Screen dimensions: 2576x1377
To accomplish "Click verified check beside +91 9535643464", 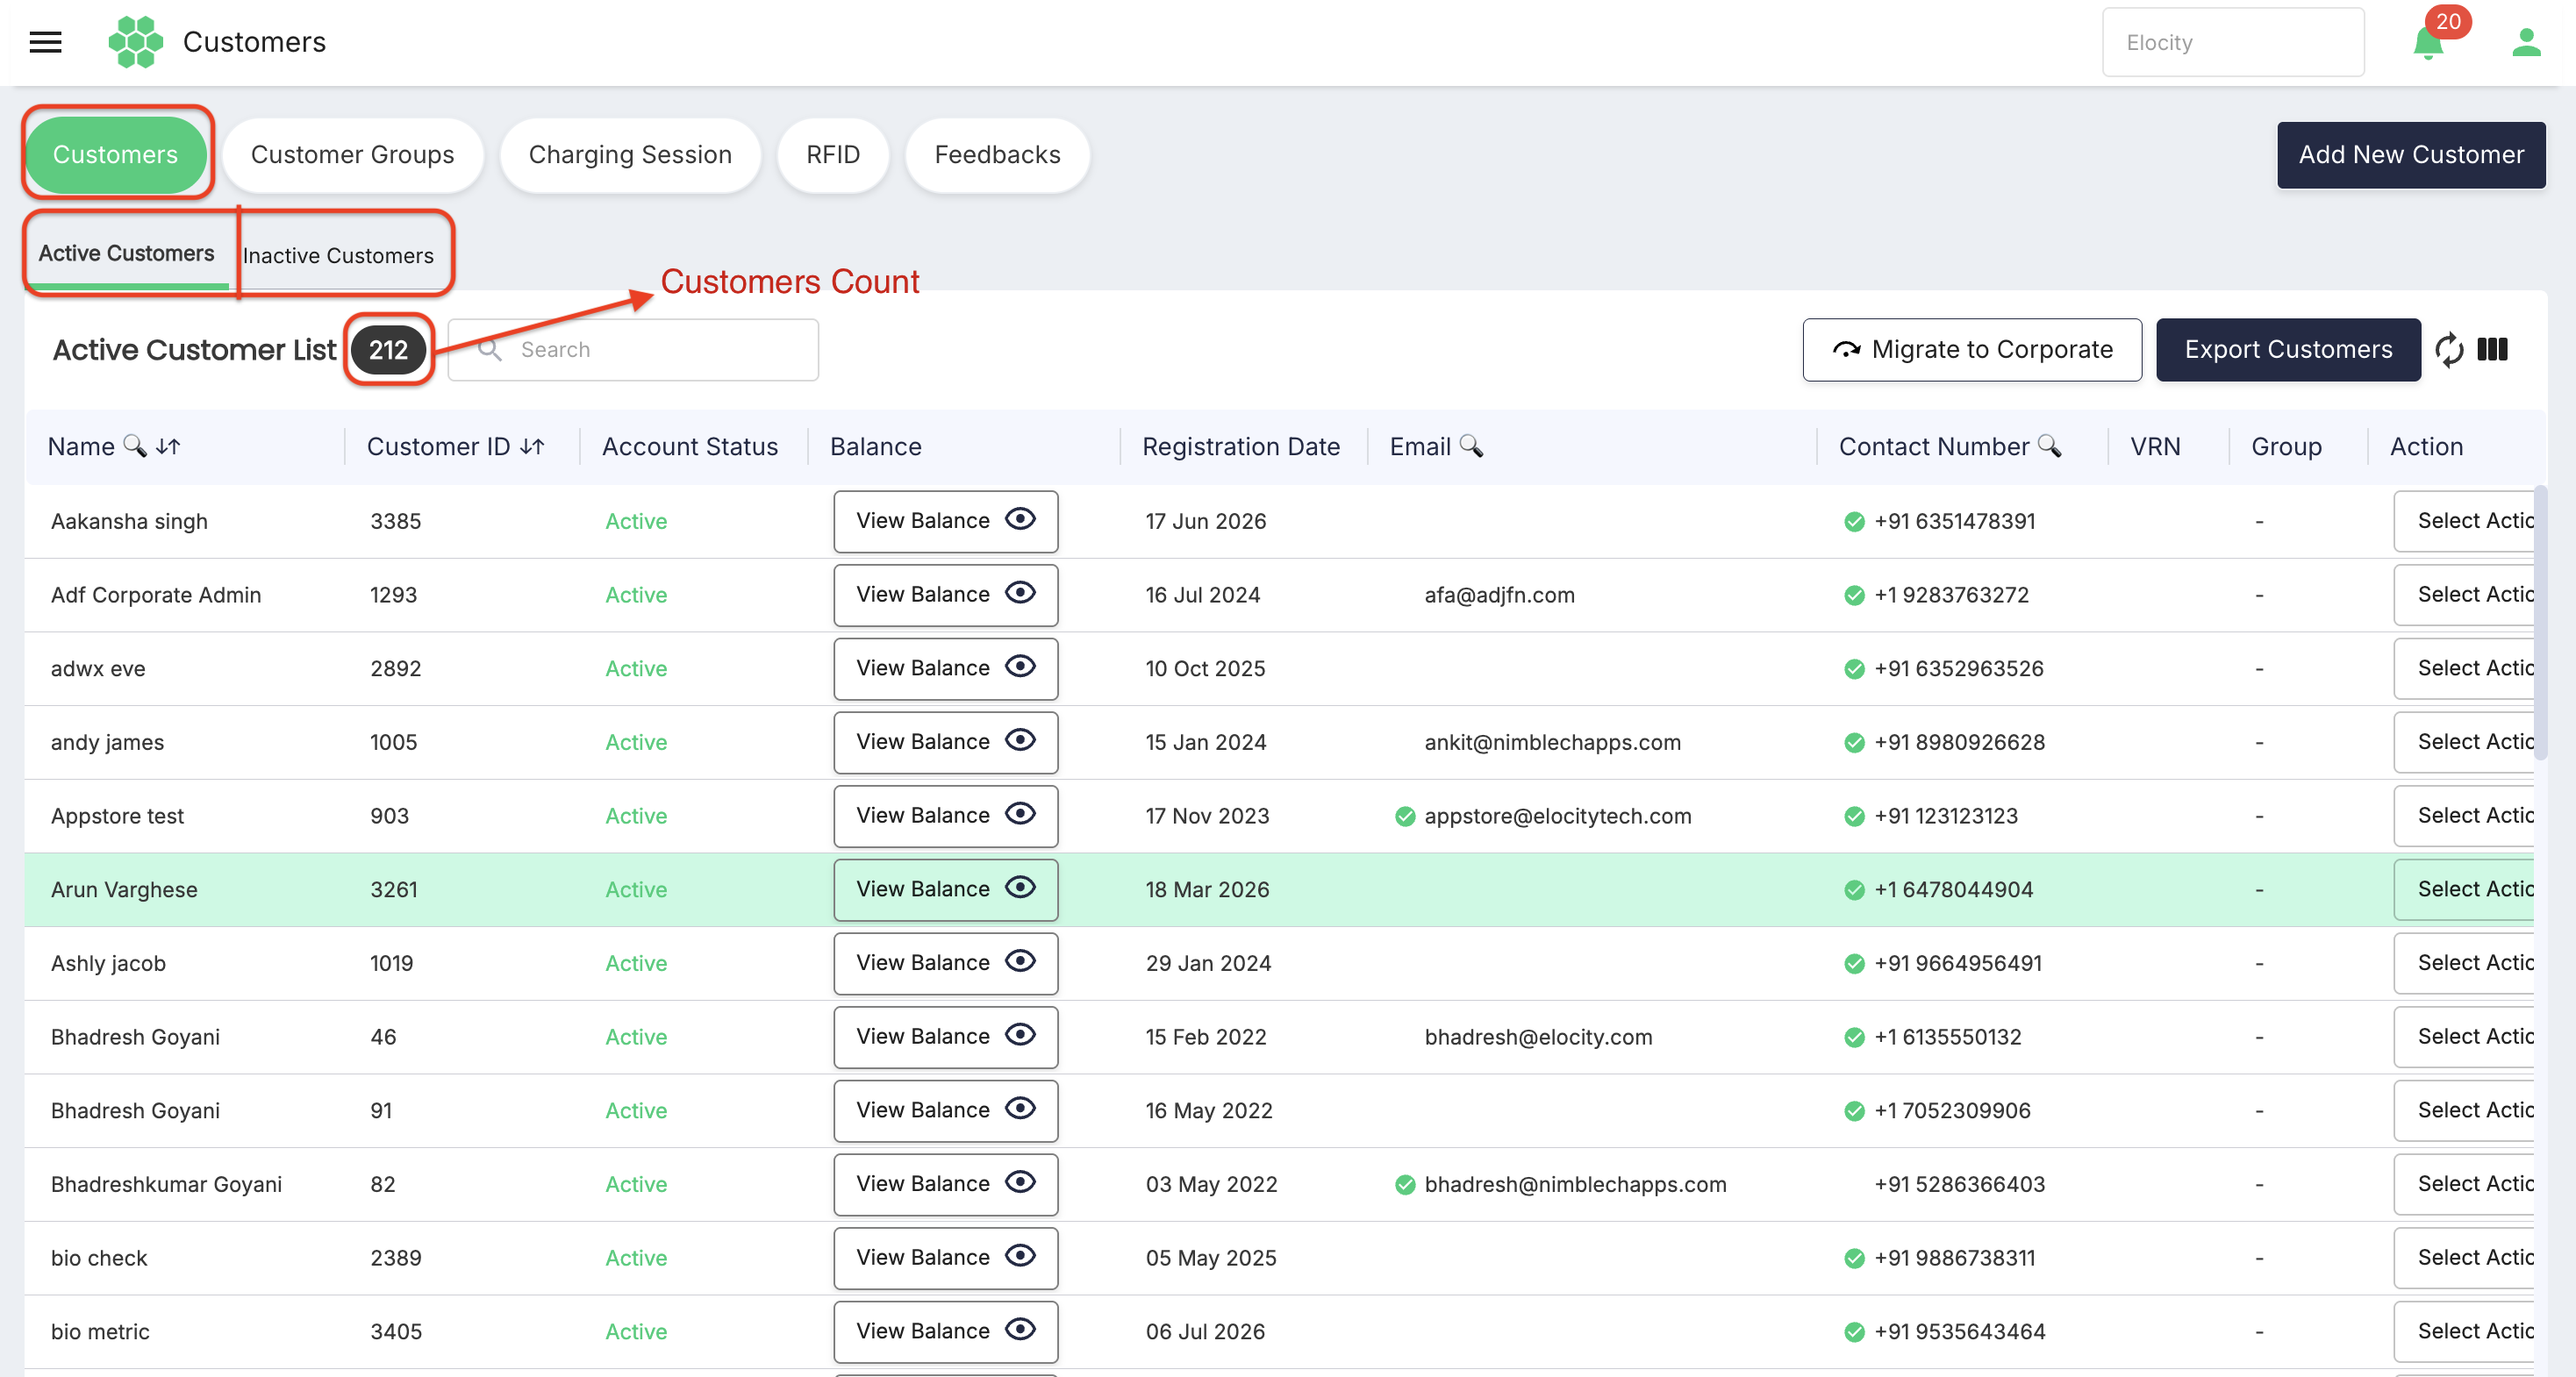I will [x=1854, y=1331].
